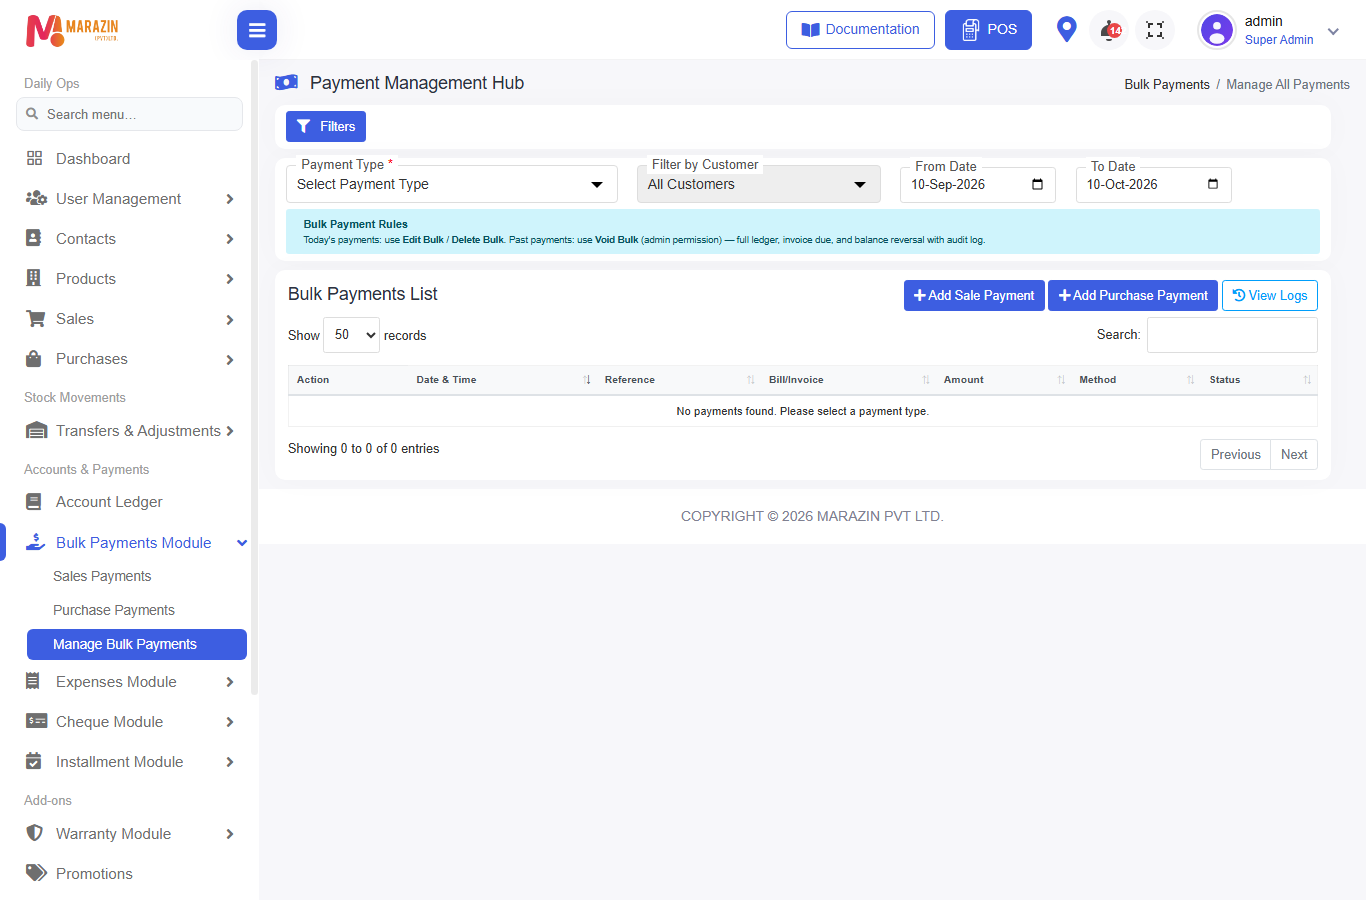The width and height of the screenshot is (1366, 900).
Task: Expand the admin account menu chevron
Action: click(1333, 31)
